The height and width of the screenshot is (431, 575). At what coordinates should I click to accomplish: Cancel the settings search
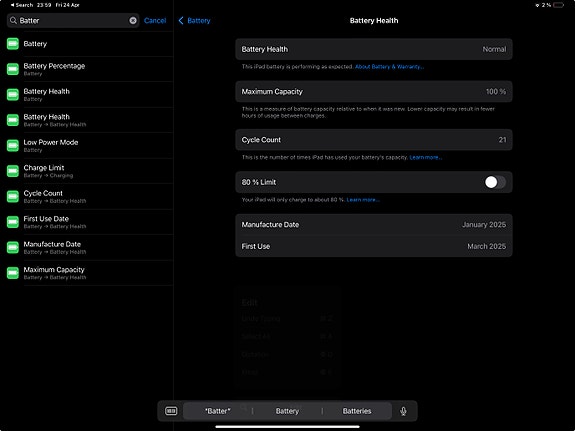click(155, 21)
